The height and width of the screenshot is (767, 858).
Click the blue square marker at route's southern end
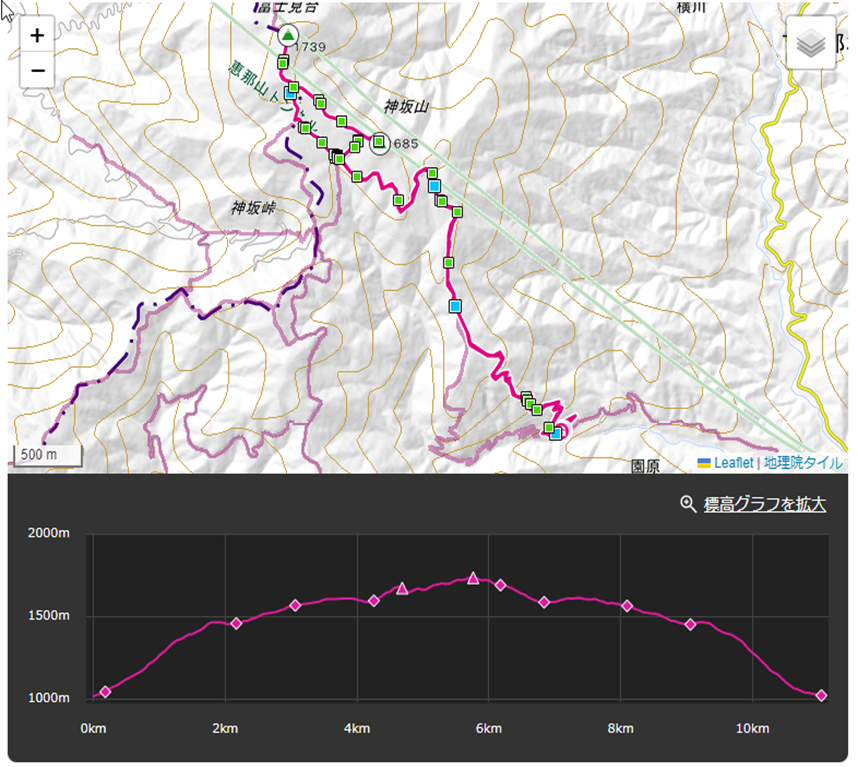coord(556,433)
